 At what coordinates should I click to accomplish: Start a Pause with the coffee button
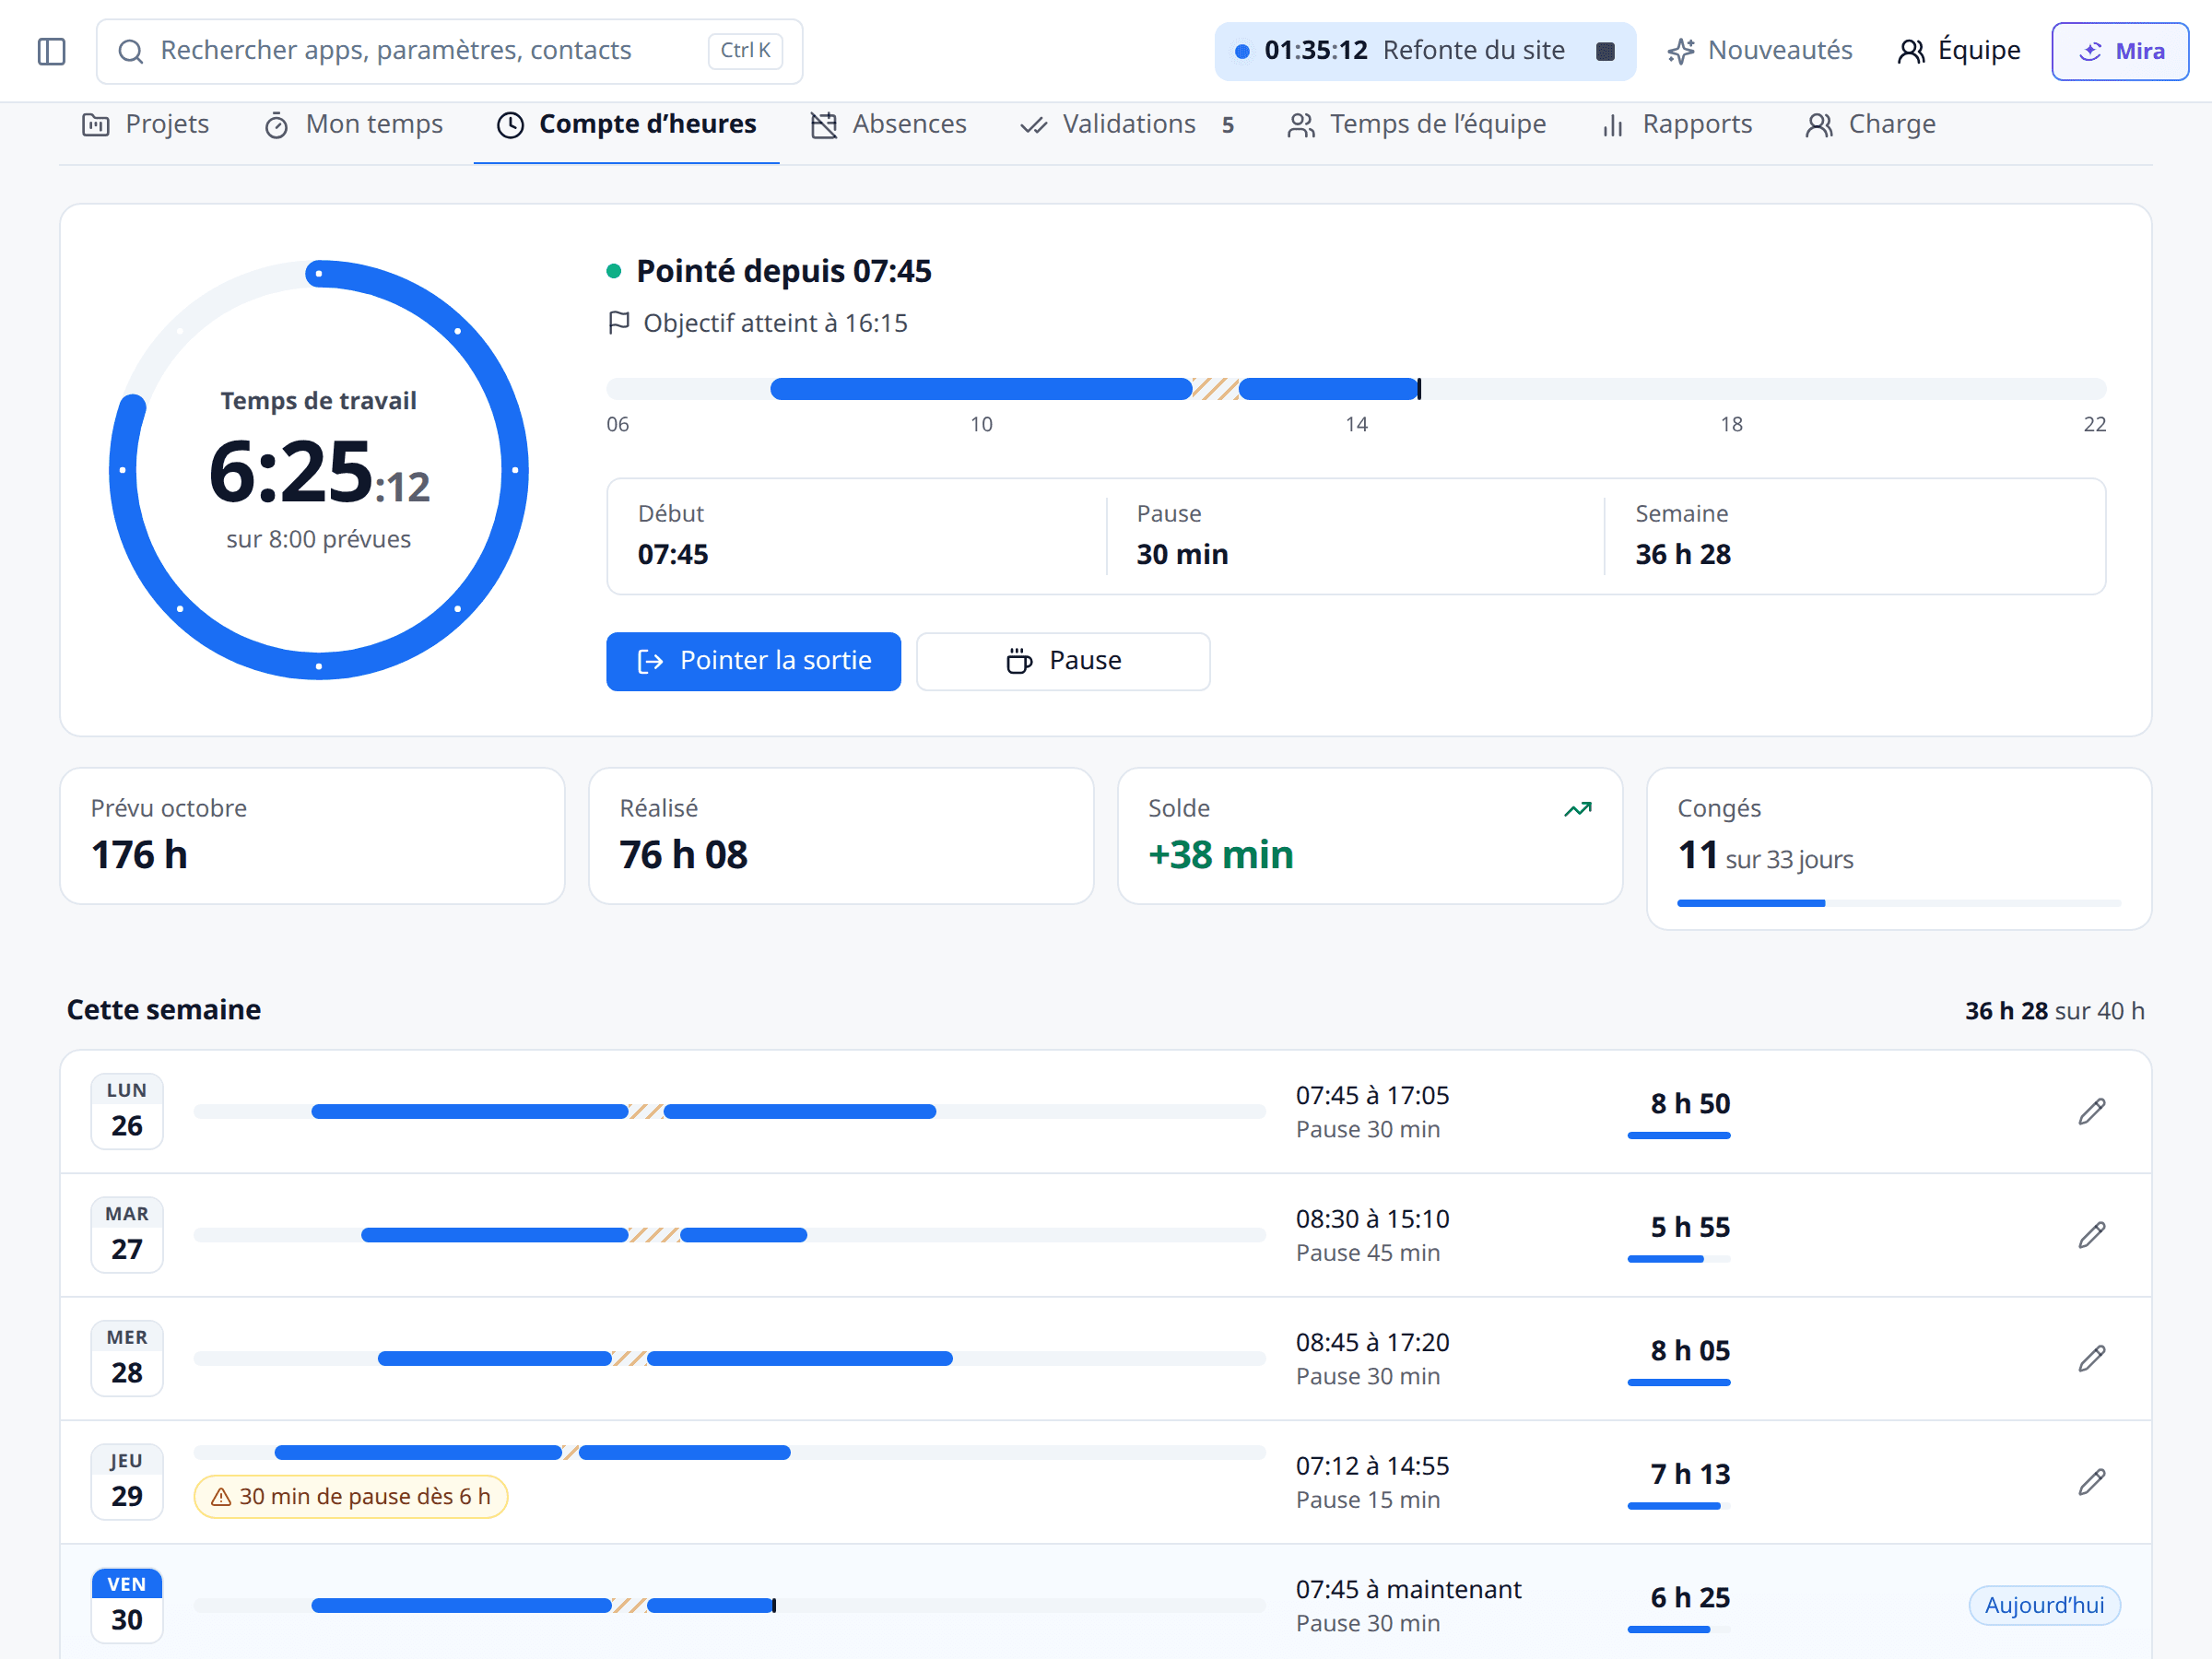coord(1063,661)
